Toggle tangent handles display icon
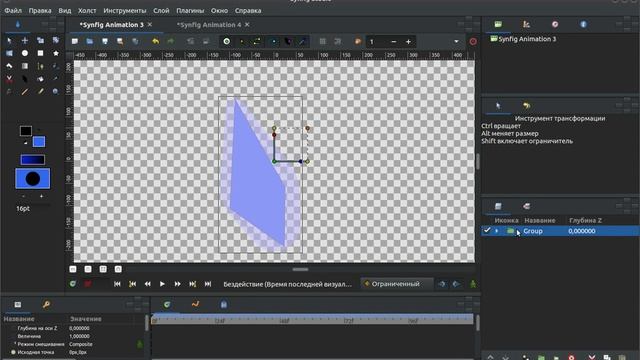This screenshot has width=640, height=360. [257, 41]
